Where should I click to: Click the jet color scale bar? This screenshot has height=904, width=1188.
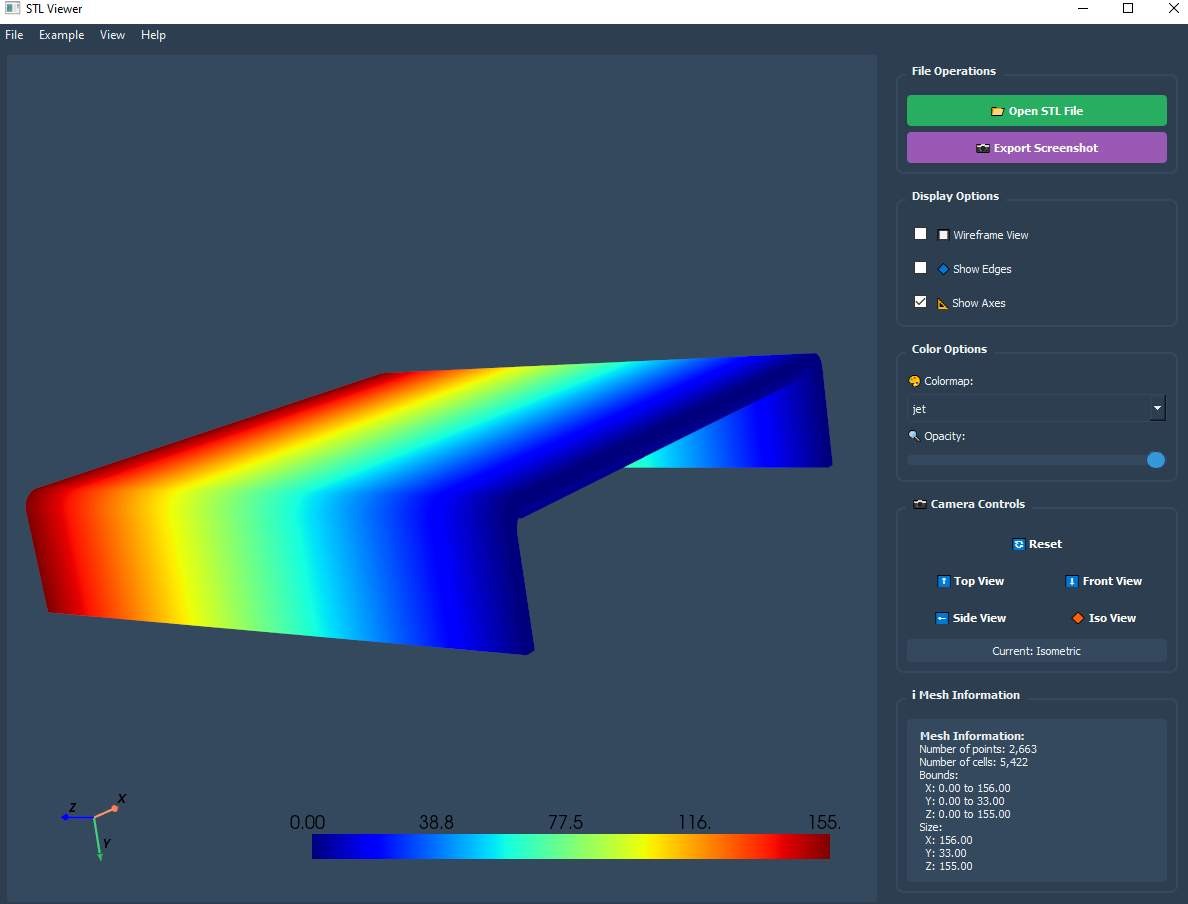pyautogui.click(x=570, y=846)
